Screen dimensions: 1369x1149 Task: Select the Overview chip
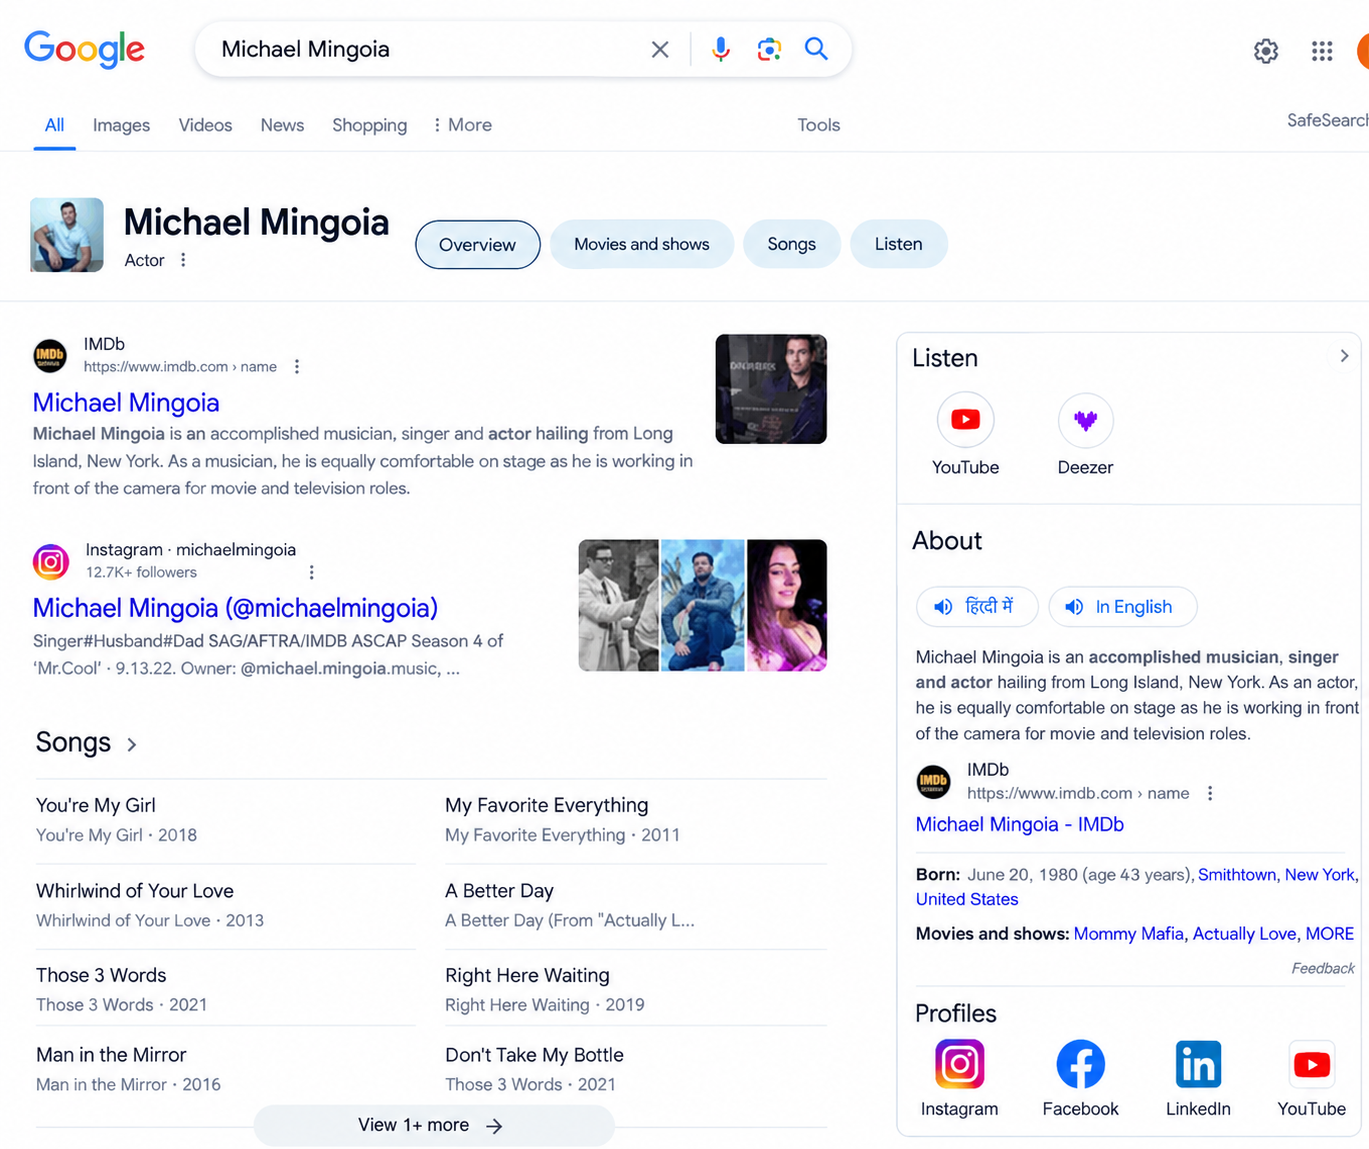tap(478, 245)
